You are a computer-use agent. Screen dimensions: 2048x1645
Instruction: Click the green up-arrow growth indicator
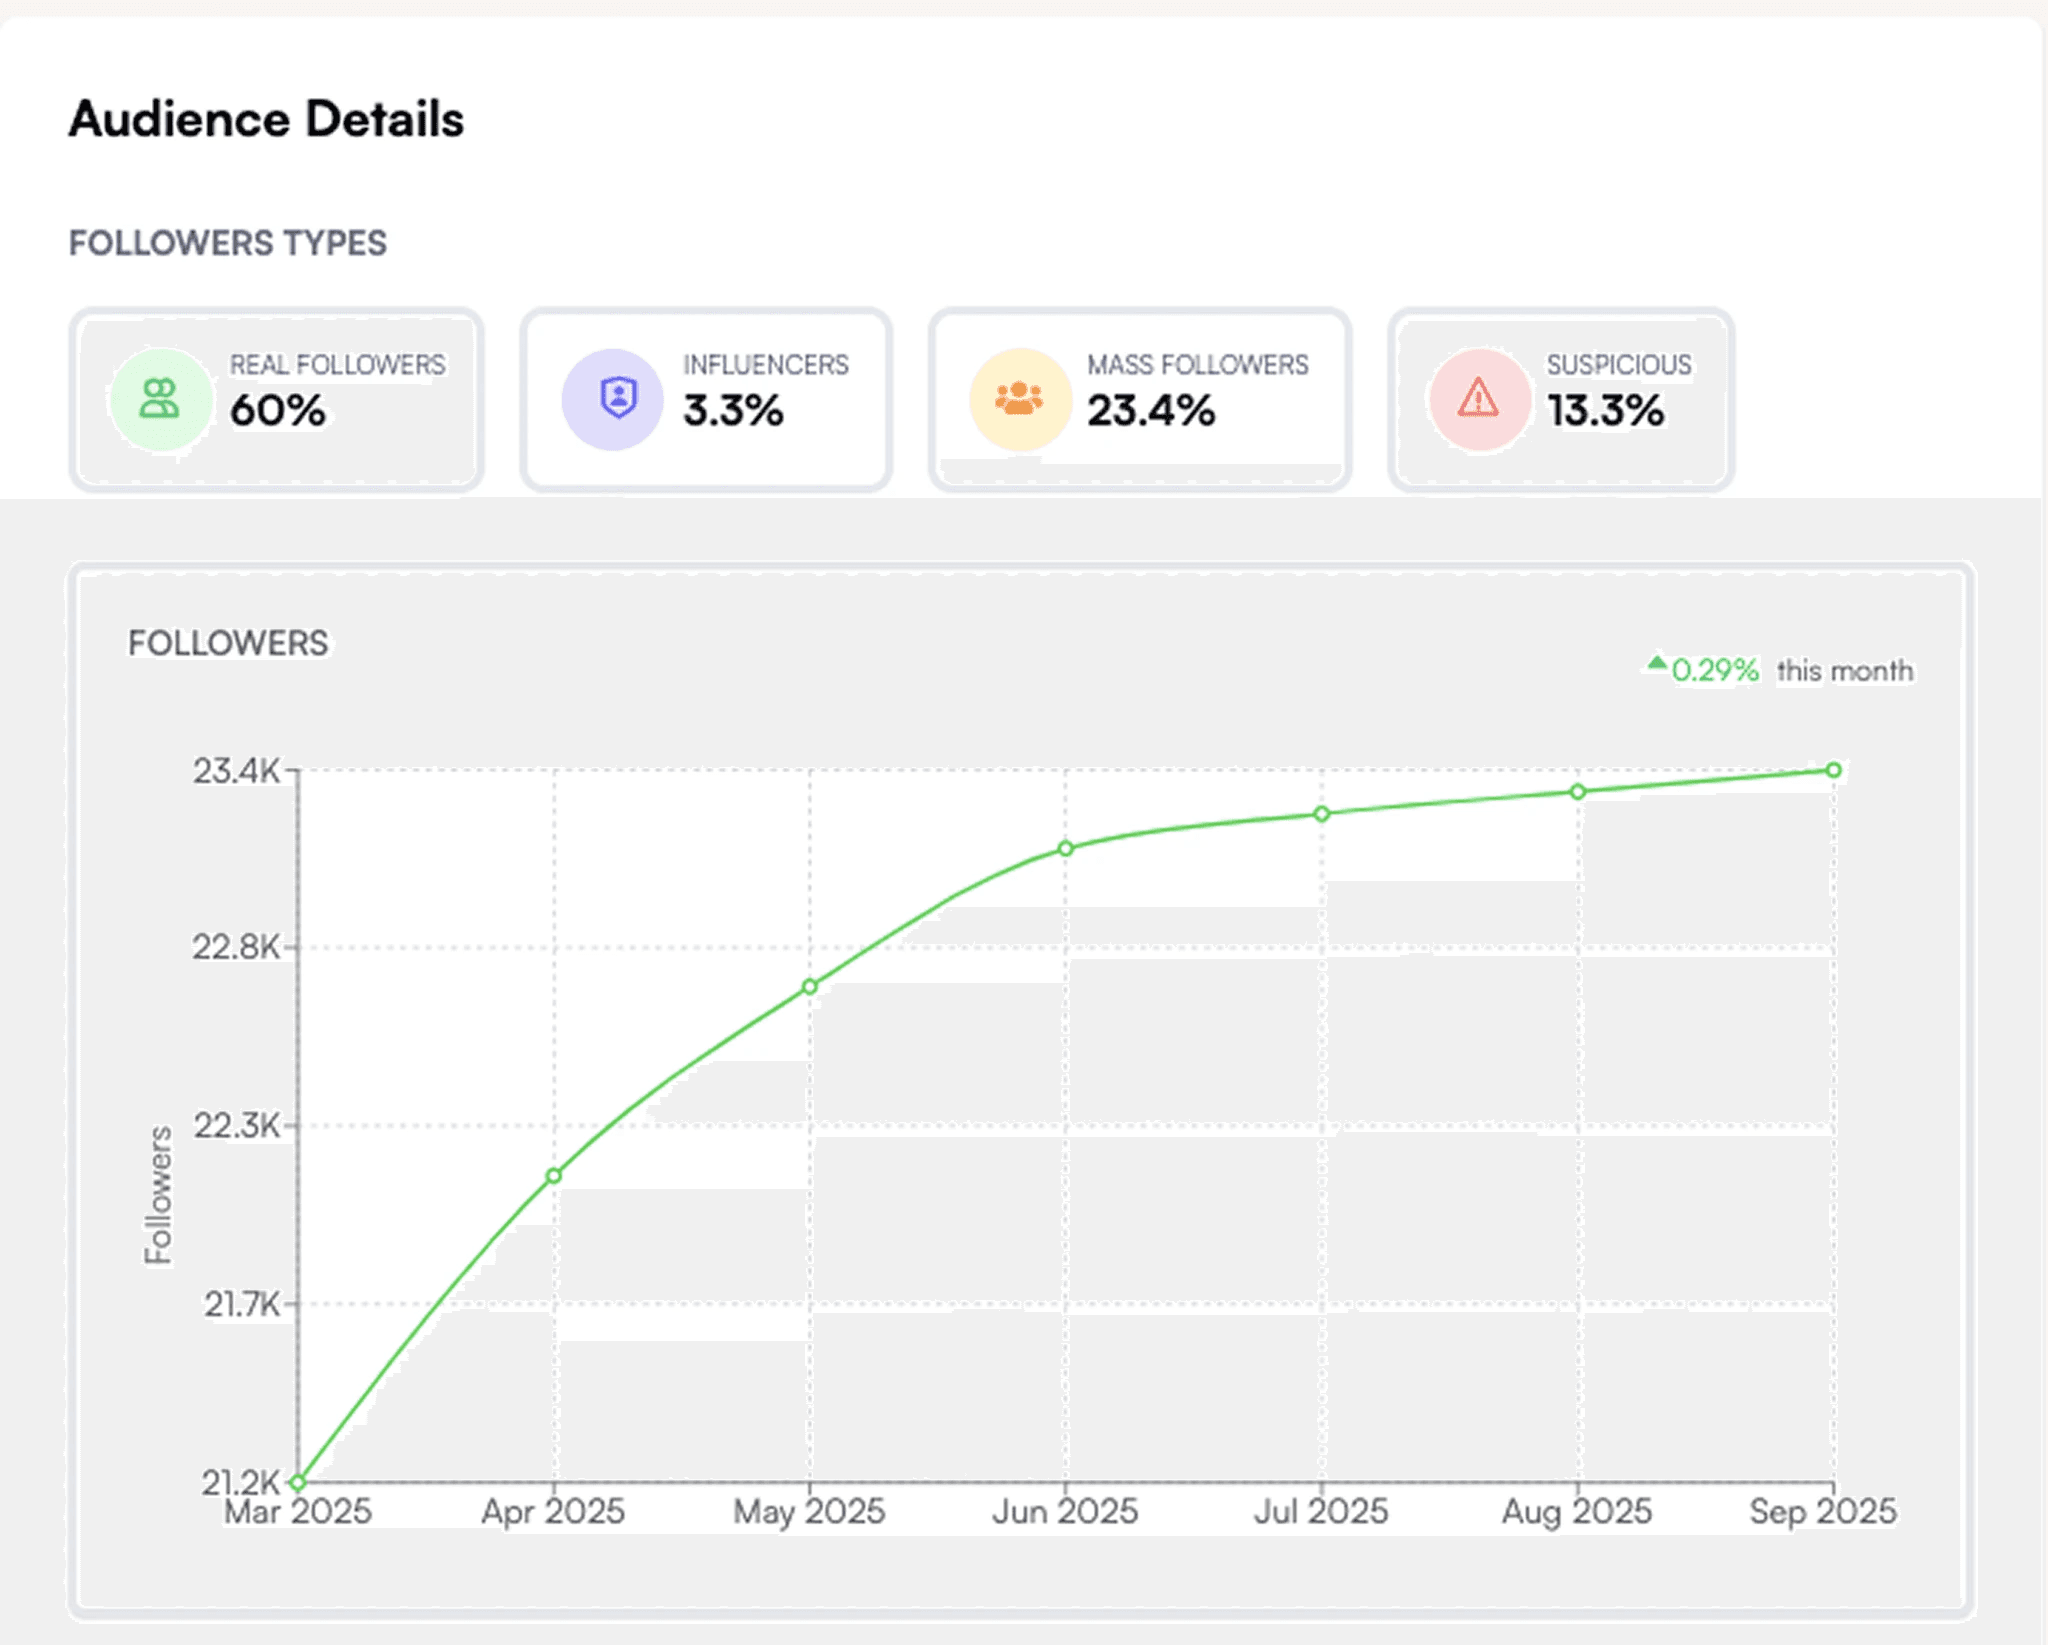pyautogui.click(x=1657, y=662)
